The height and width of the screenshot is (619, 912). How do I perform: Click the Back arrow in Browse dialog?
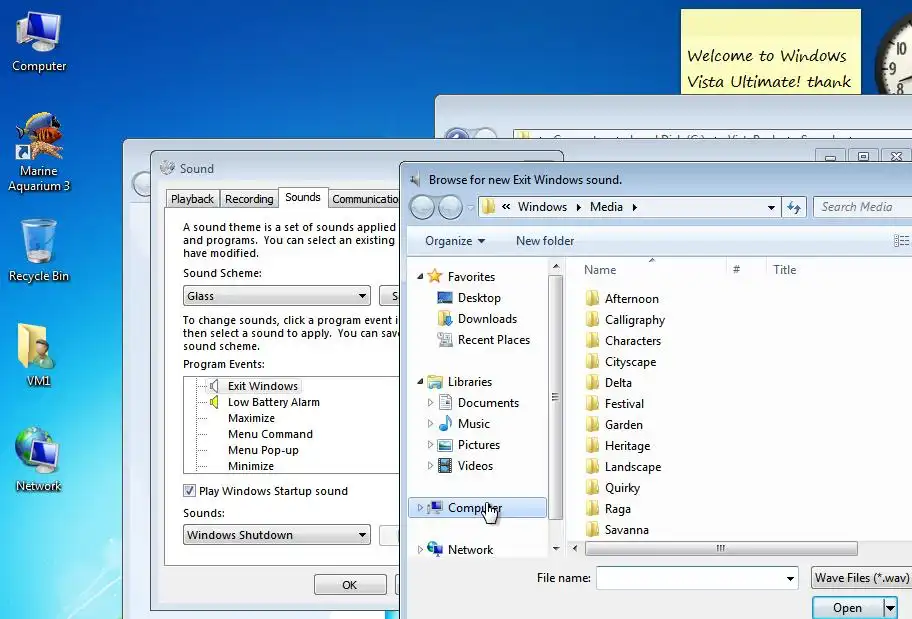422,207
